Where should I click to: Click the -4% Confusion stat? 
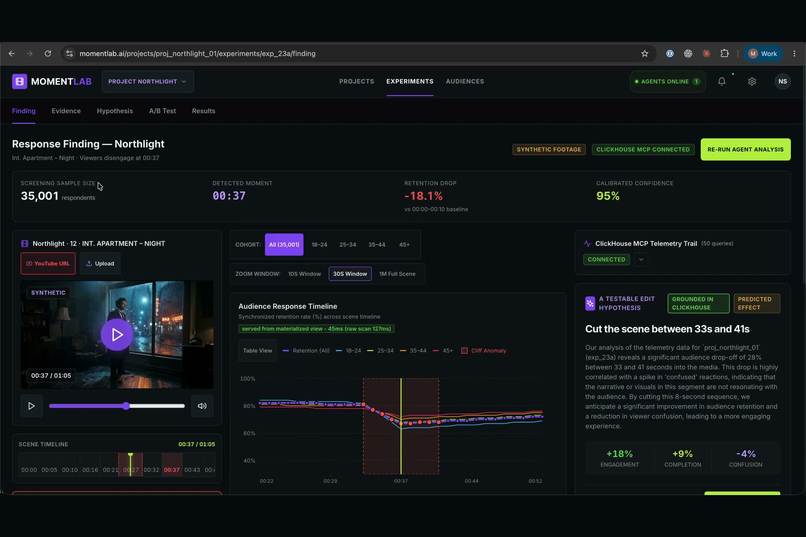pos(745,458)
